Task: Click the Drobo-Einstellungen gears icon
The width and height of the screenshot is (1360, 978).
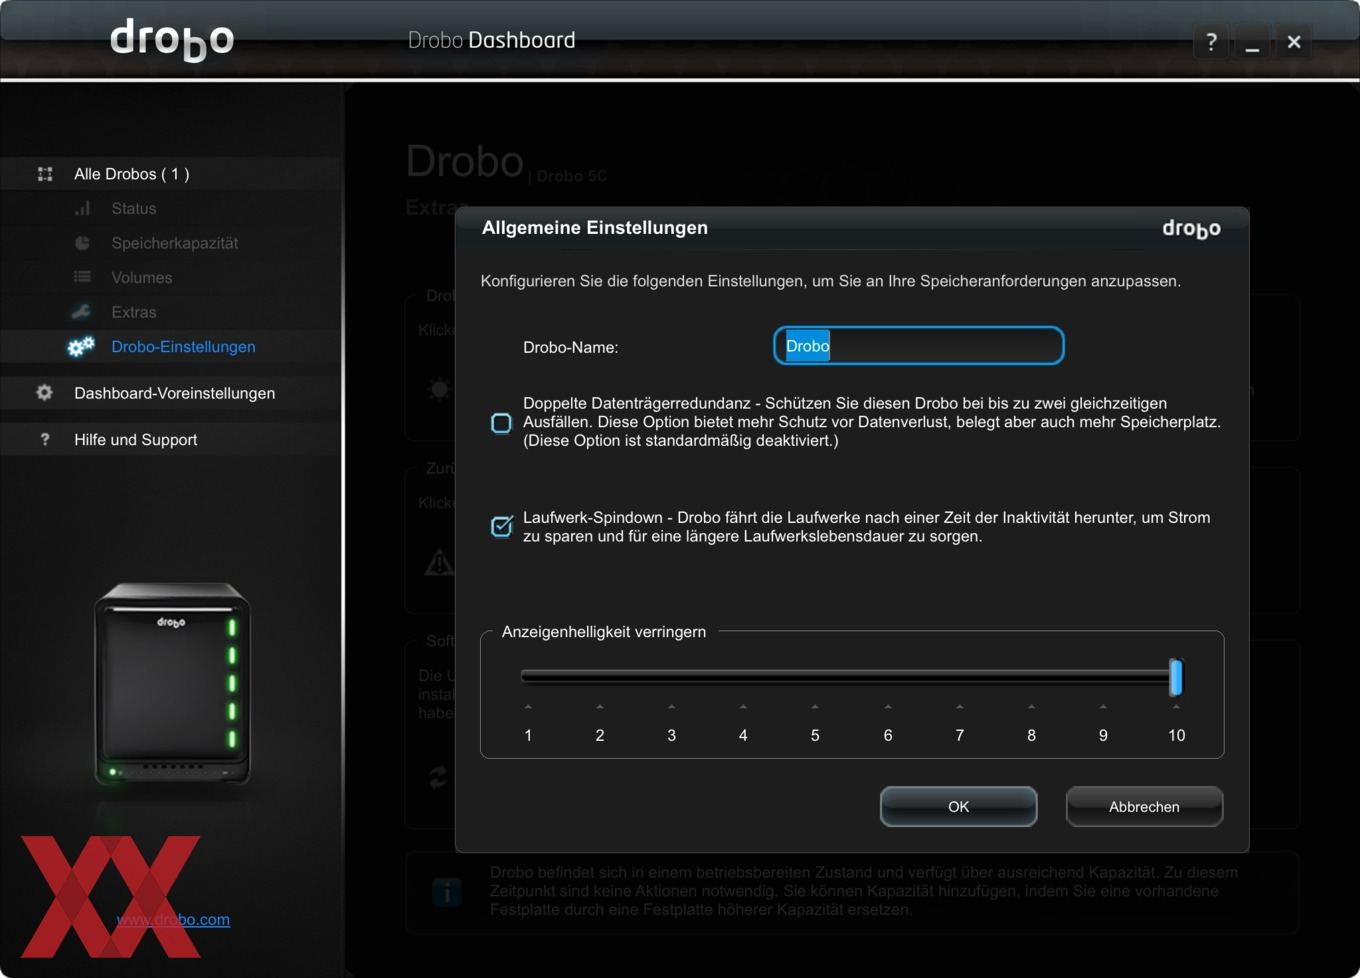Action: click(x=81, y=346)
